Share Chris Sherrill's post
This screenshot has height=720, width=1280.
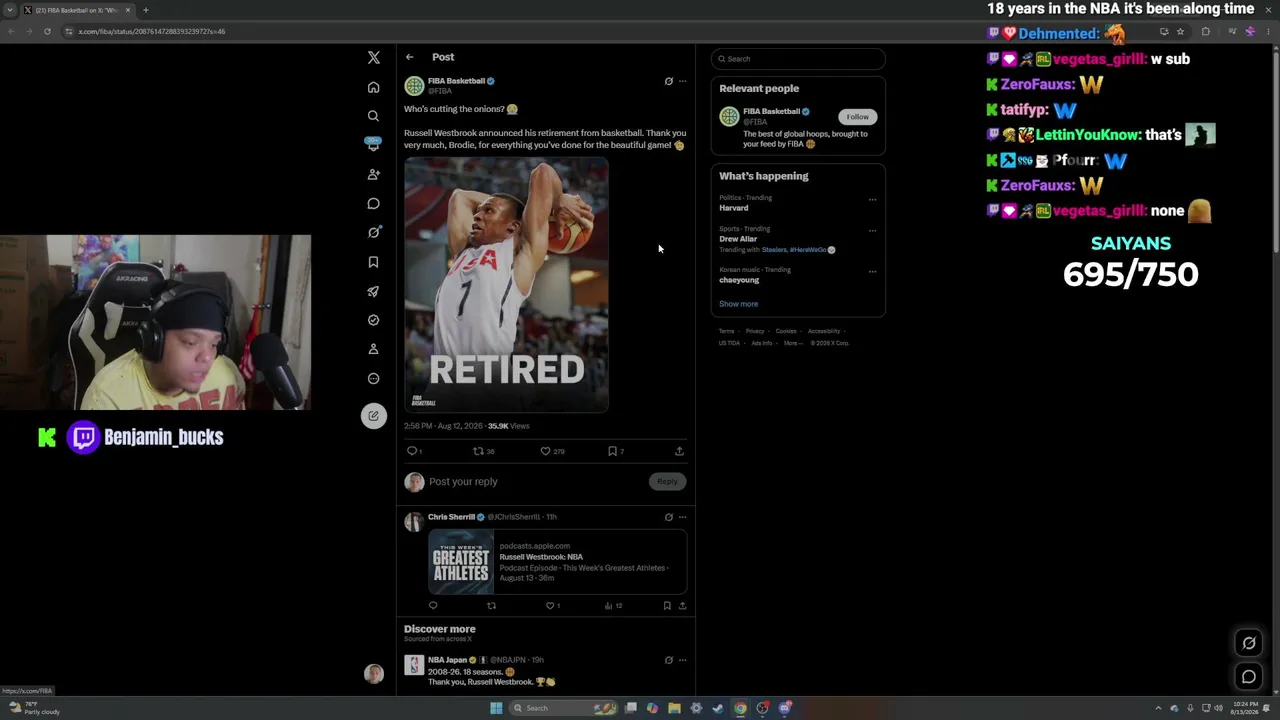(682, 605)
